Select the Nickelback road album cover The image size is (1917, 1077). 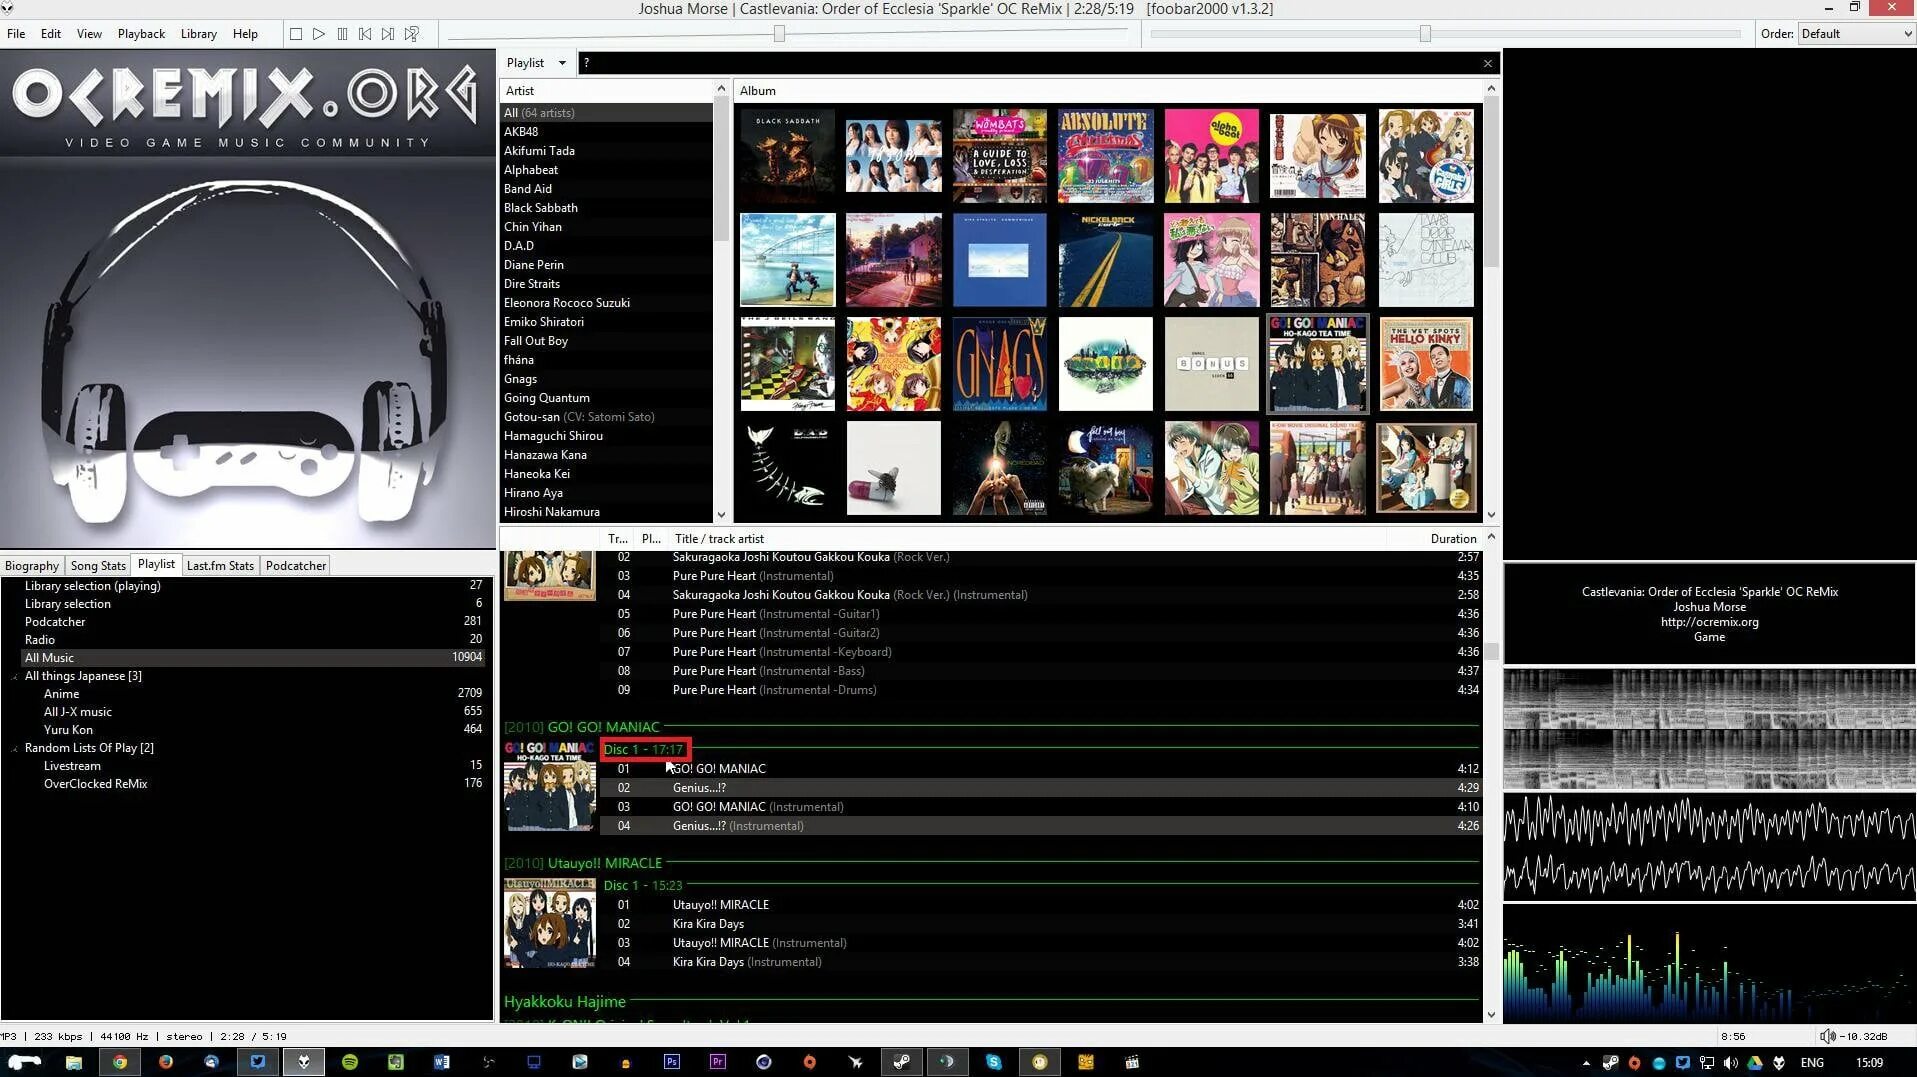pos(1106,260)
